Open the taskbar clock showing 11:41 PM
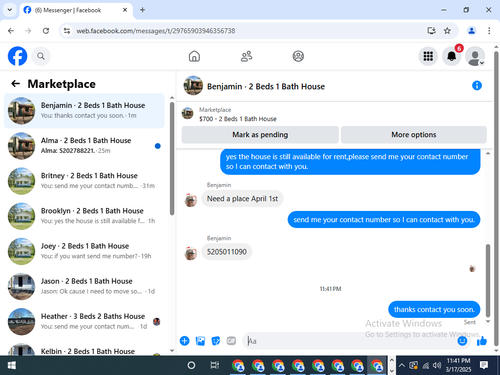Viewport: 500px width, 375px height. point(459,365)
